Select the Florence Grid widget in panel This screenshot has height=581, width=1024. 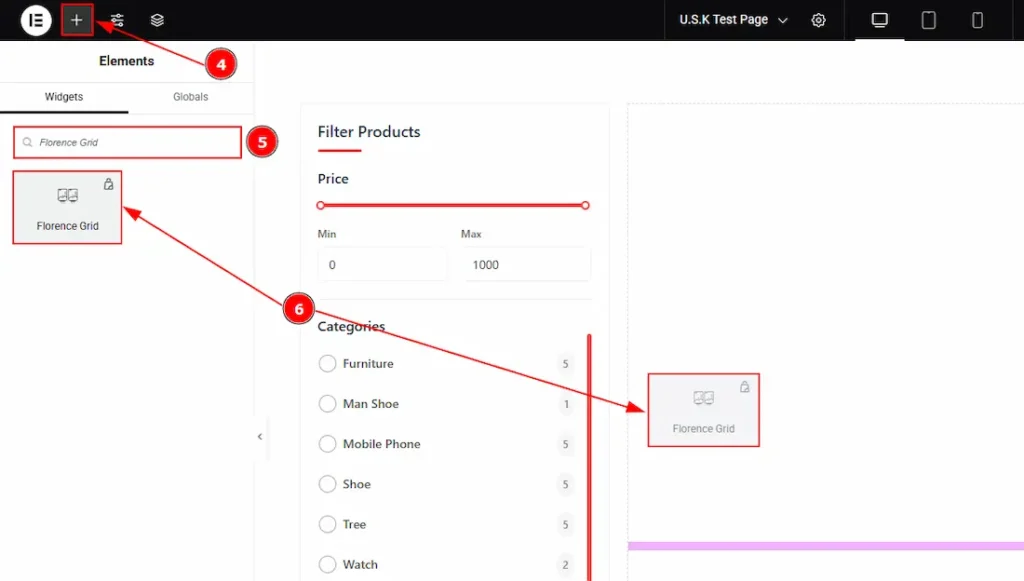coord(67,208)
